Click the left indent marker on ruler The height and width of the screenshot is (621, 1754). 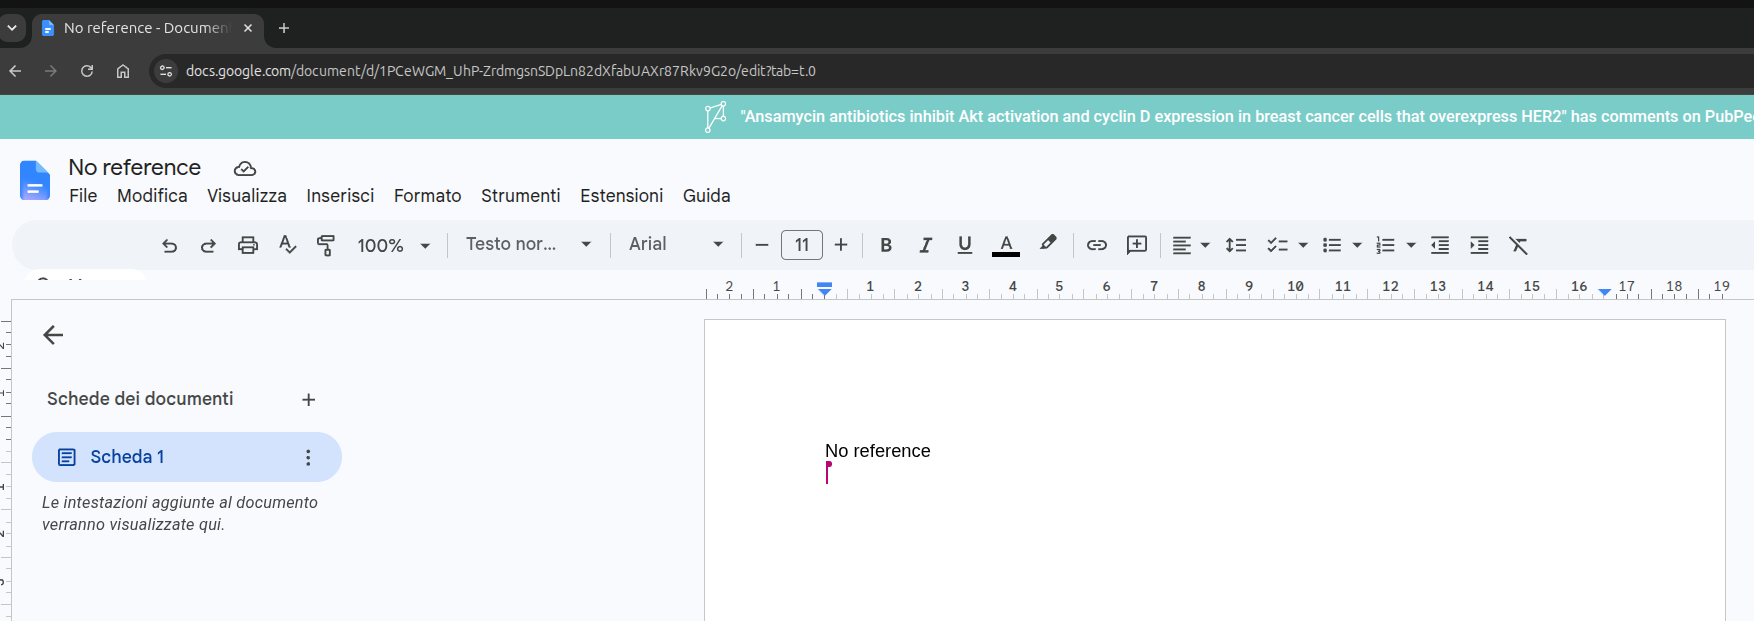click(x=824, y=290)
